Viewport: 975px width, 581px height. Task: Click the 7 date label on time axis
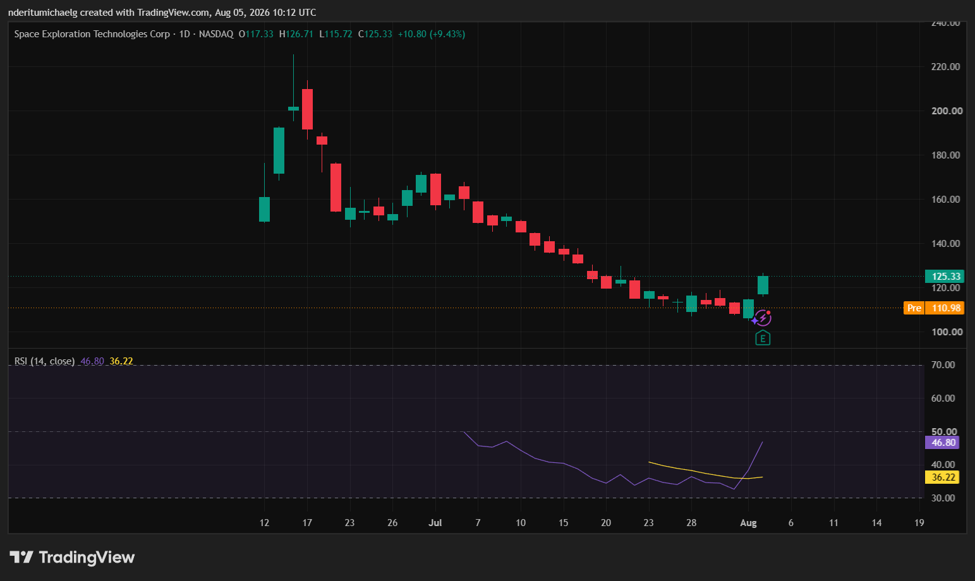point(478,523)
